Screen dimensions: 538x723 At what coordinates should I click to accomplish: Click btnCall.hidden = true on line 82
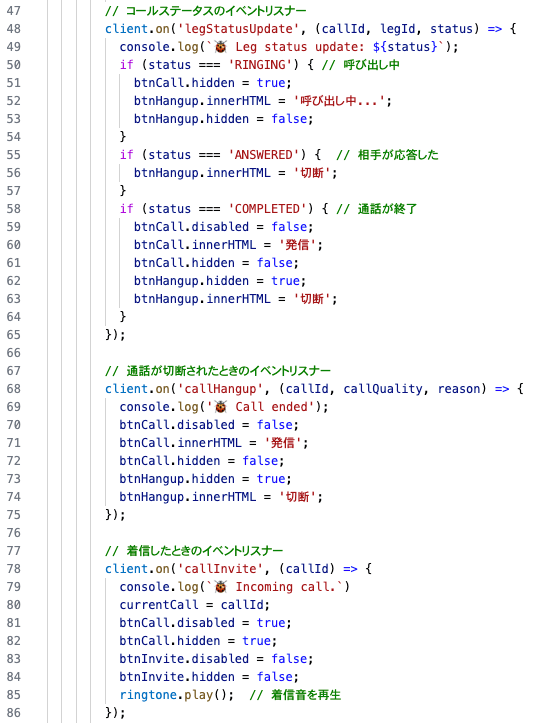[198, 640]
